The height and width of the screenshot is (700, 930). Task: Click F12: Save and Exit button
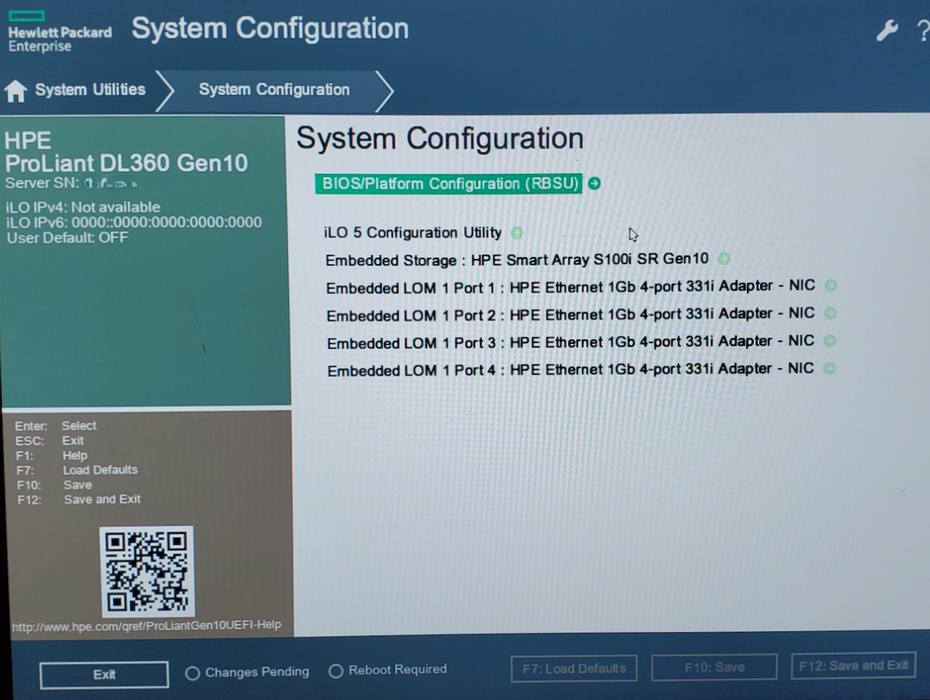click(853, 666)
